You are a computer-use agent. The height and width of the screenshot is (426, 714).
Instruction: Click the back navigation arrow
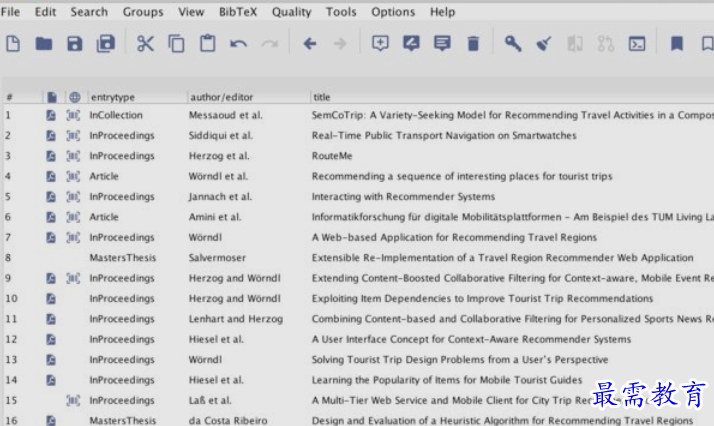point(309,43)
